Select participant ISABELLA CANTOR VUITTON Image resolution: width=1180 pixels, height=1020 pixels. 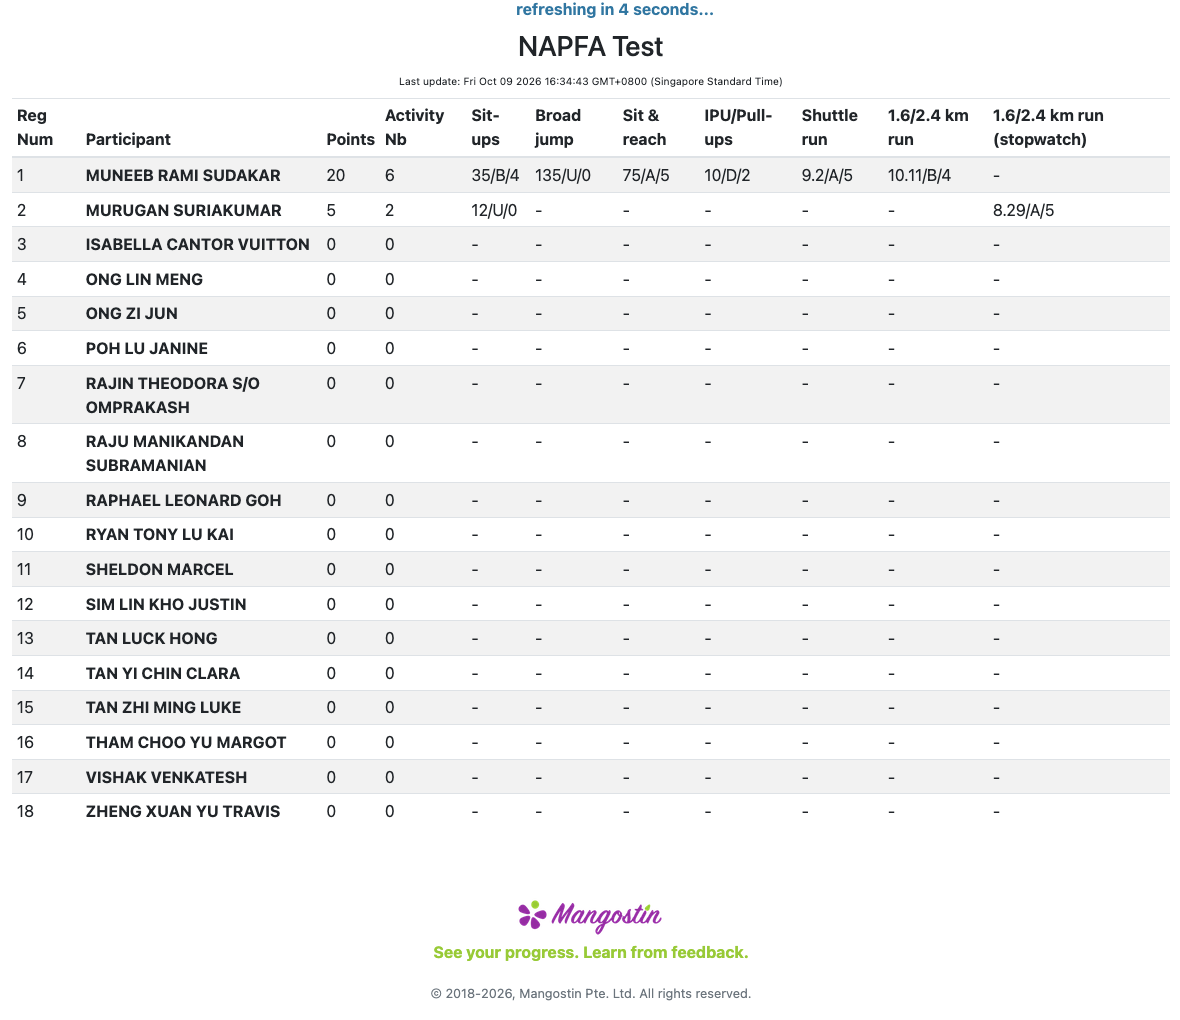tap(197, 245)
